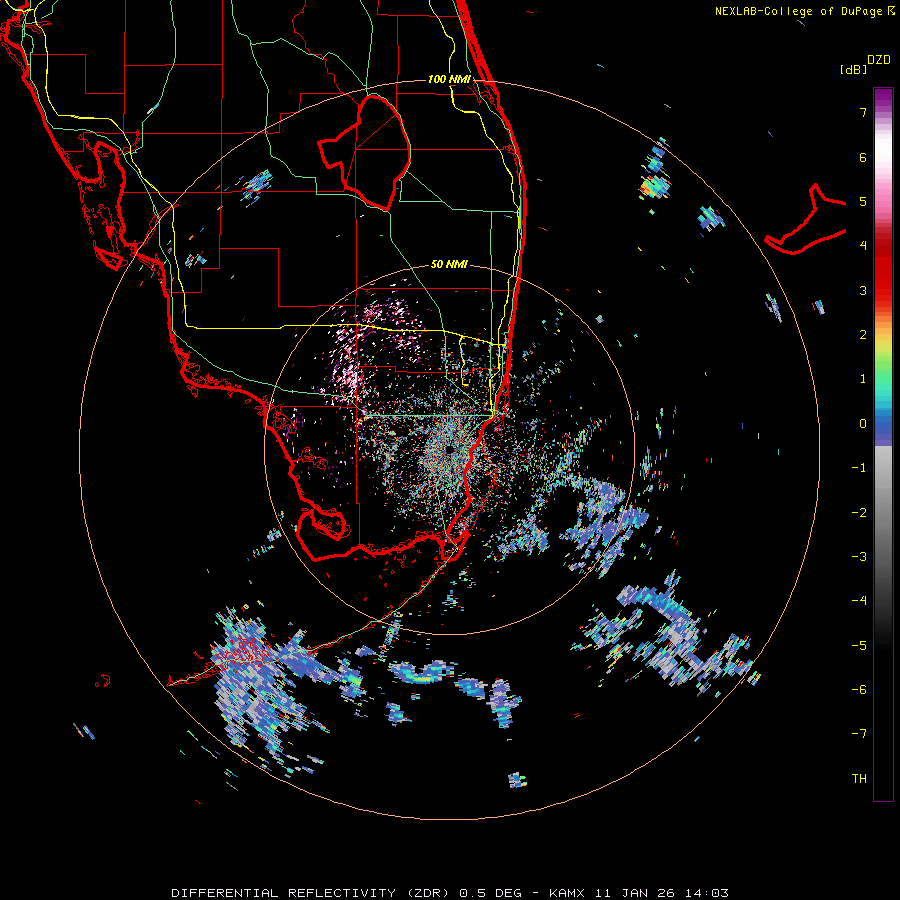Click the "0" value on color scale
The image size is (900, 900).
[x=863, y=424]
